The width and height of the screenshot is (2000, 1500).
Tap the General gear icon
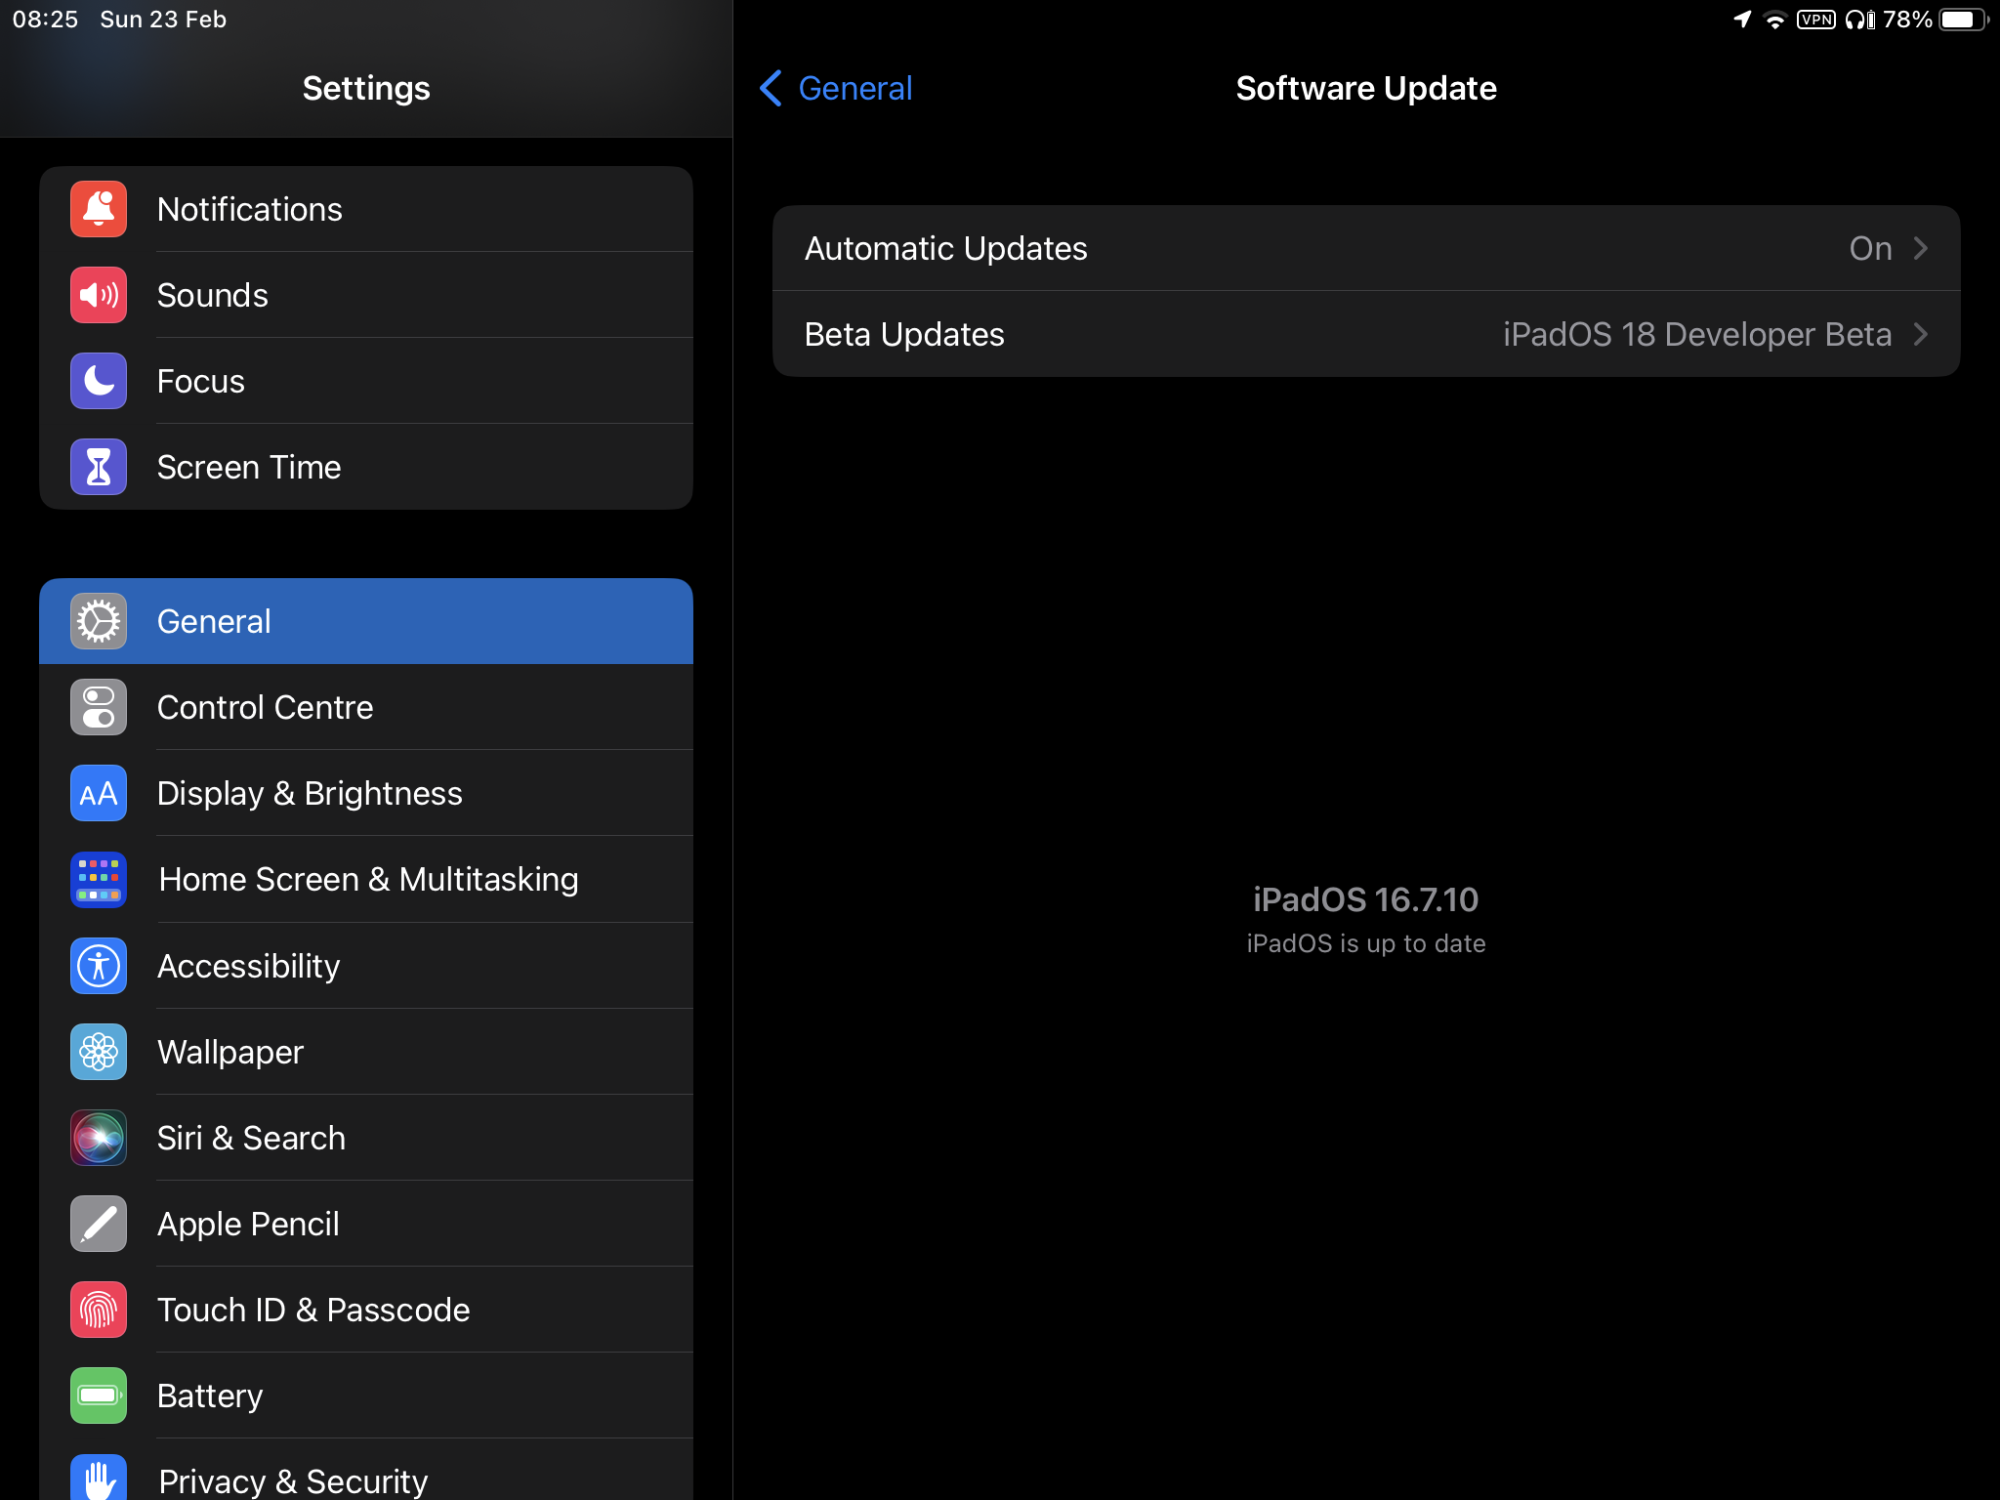click(98, 621)
